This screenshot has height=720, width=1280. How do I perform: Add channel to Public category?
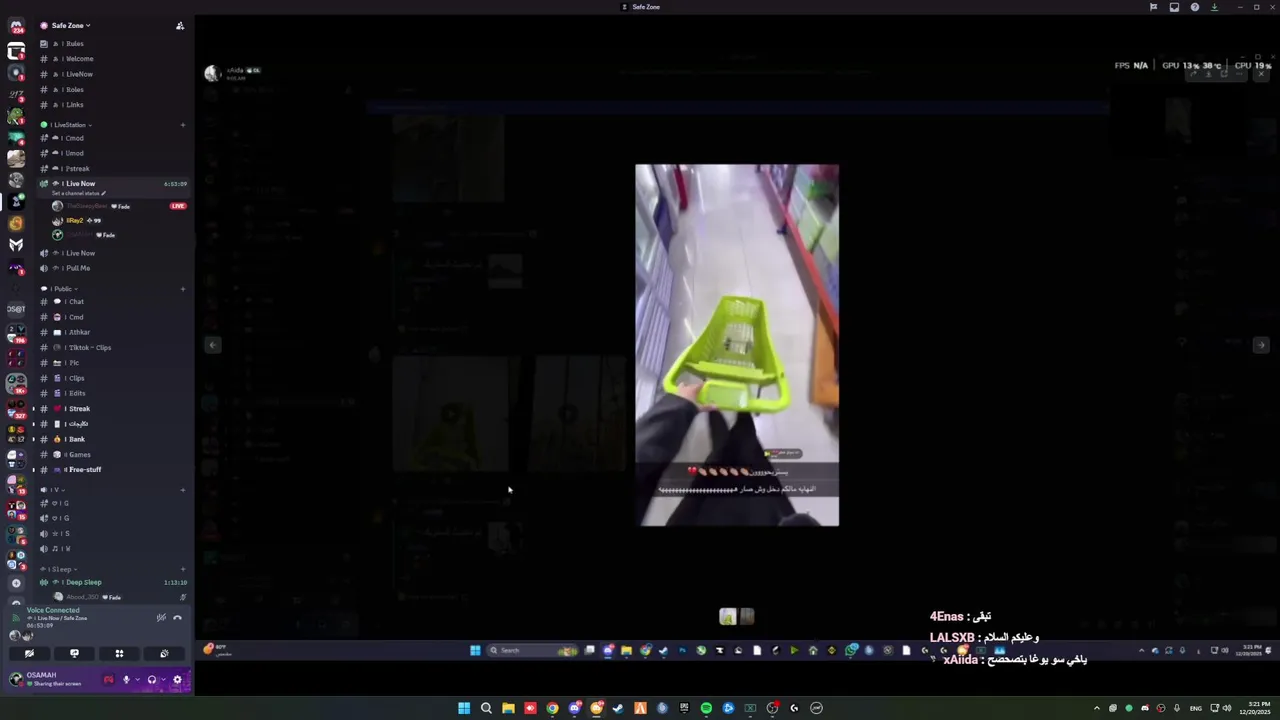pos(183,289)
